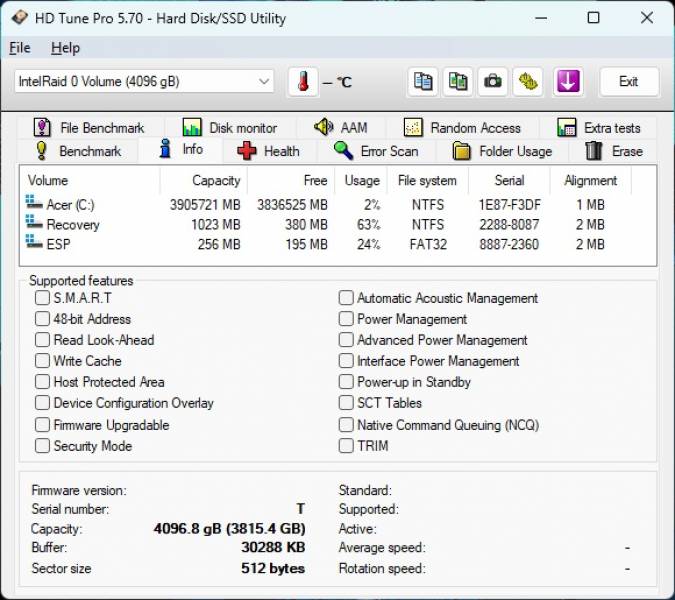
Task: Click the HD Tune Pro title bar icon
Action: click(x=20, y=18)
